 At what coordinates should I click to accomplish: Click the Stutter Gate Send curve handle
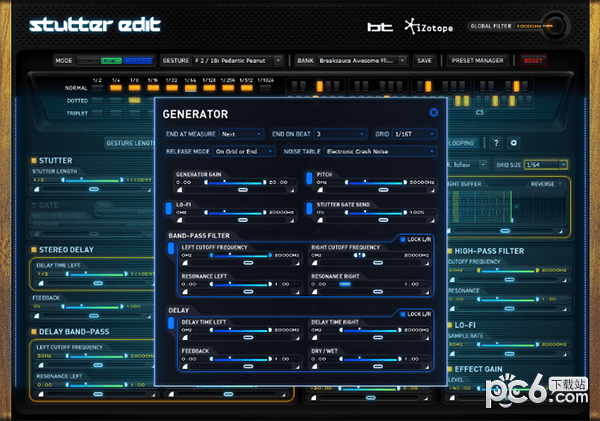coord(383,220)
